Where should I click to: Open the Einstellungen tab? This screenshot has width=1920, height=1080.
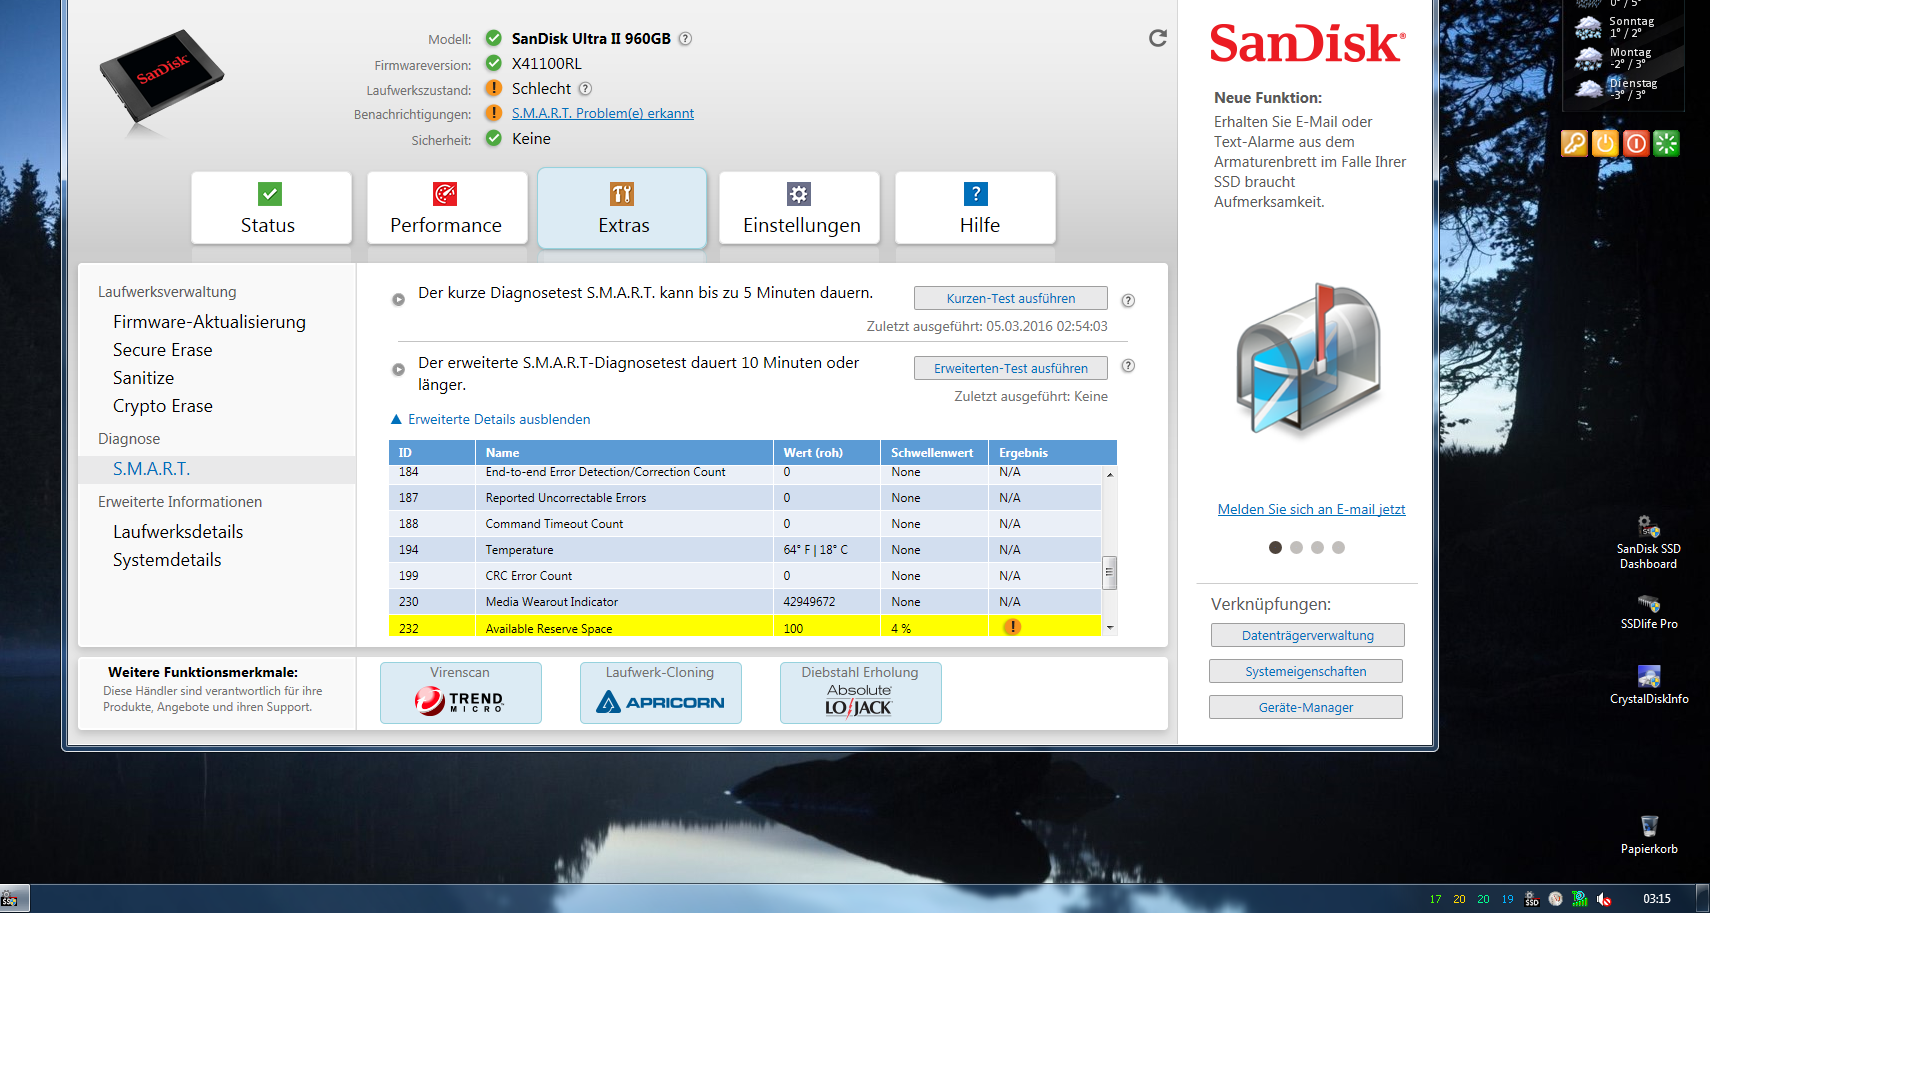click(800, 208)
